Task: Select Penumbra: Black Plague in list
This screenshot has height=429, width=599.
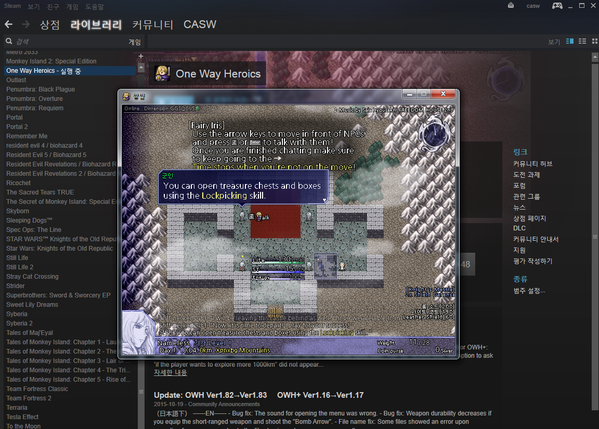Action: [x=40, y=89]
